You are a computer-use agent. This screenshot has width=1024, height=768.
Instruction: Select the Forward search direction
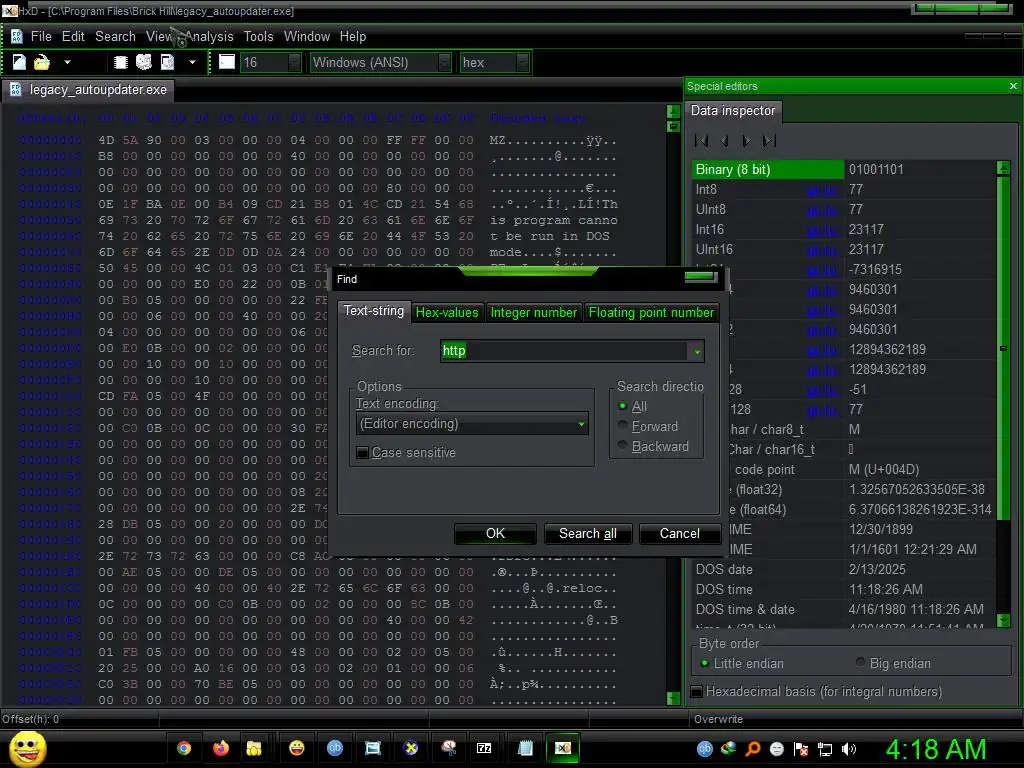point(622,426)
